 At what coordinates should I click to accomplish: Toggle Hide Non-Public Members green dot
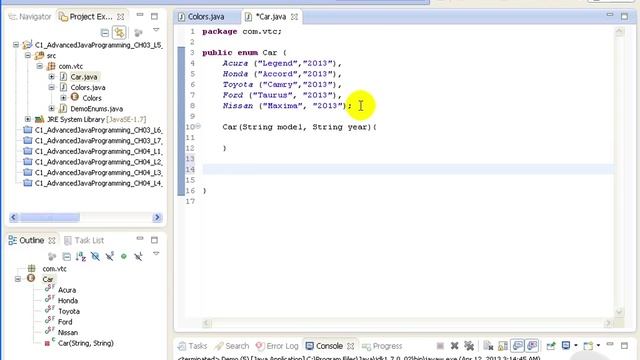pos(124,256)
